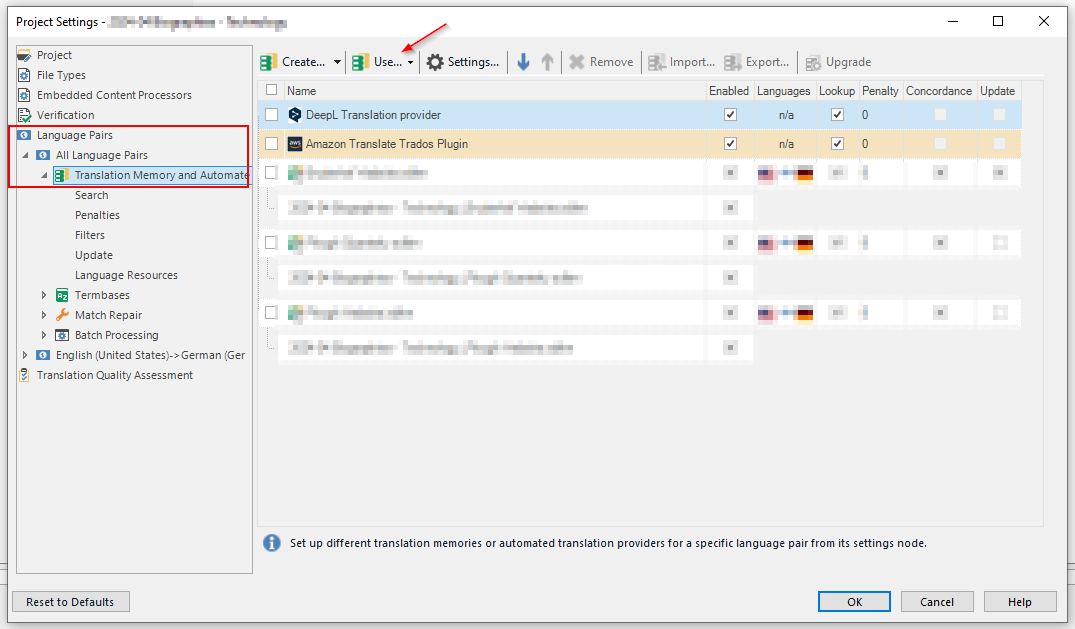Toggle the select-all header checkbox
This screenshot has height=629, width=1075.
click(271, 90)
